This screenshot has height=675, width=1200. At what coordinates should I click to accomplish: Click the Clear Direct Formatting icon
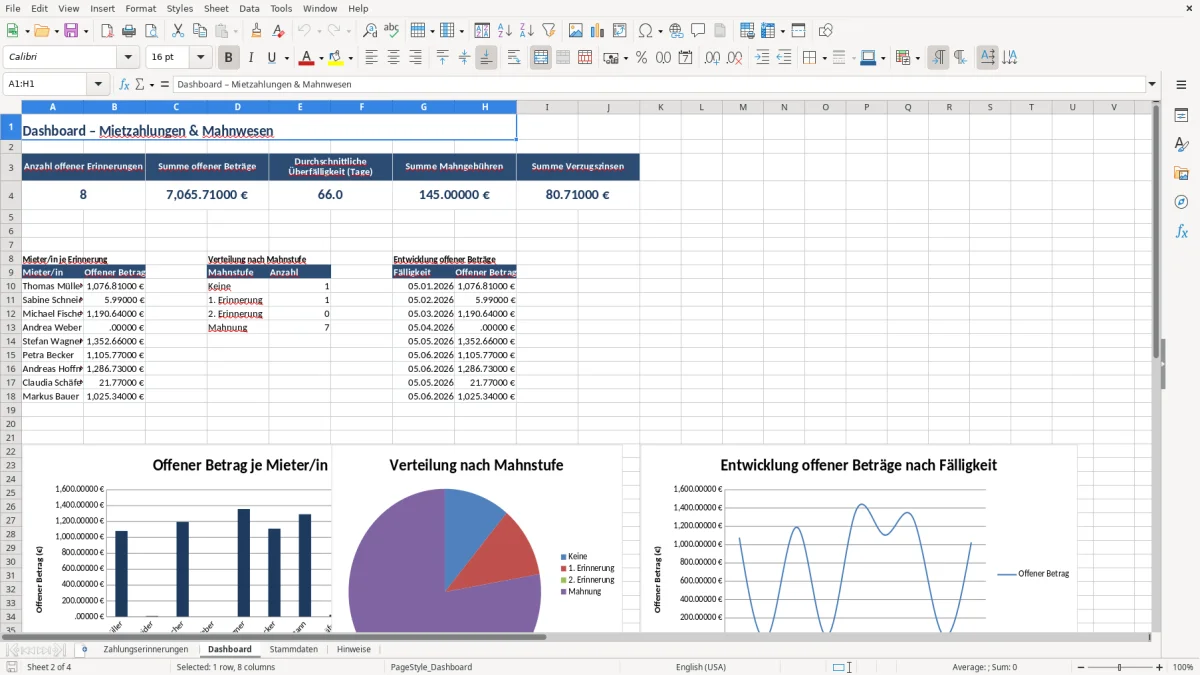click(277, 31)
